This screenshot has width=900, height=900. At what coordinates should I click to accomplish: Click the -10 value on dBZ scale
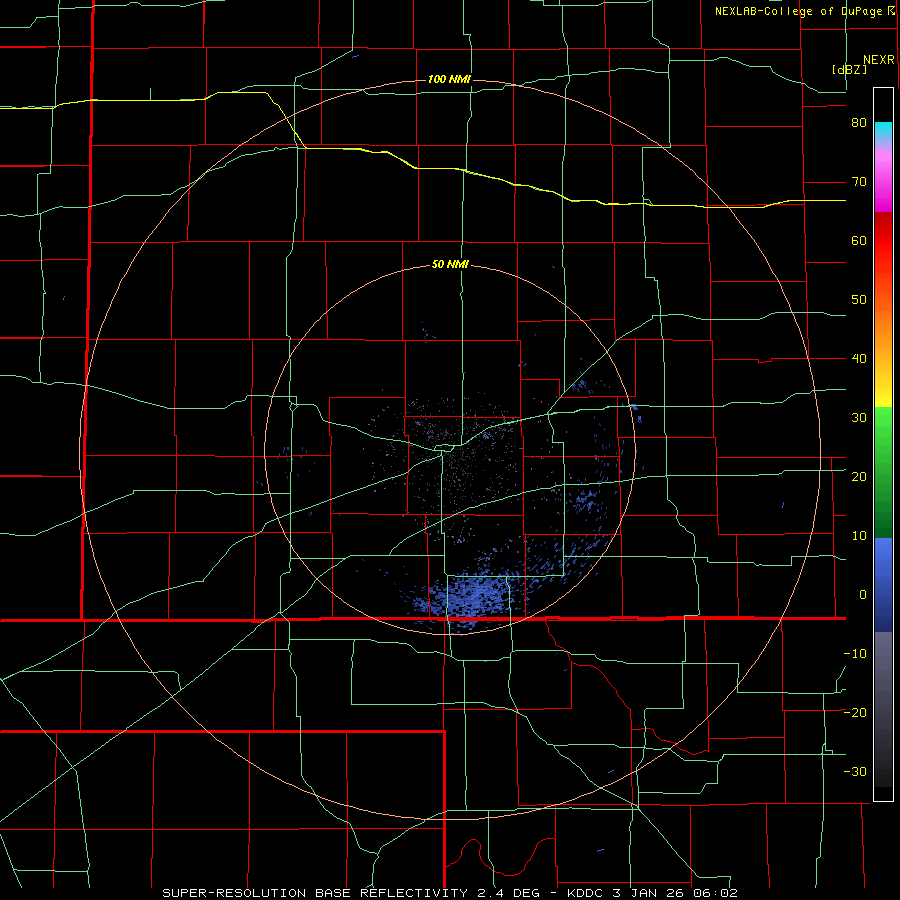pos(855,654)
